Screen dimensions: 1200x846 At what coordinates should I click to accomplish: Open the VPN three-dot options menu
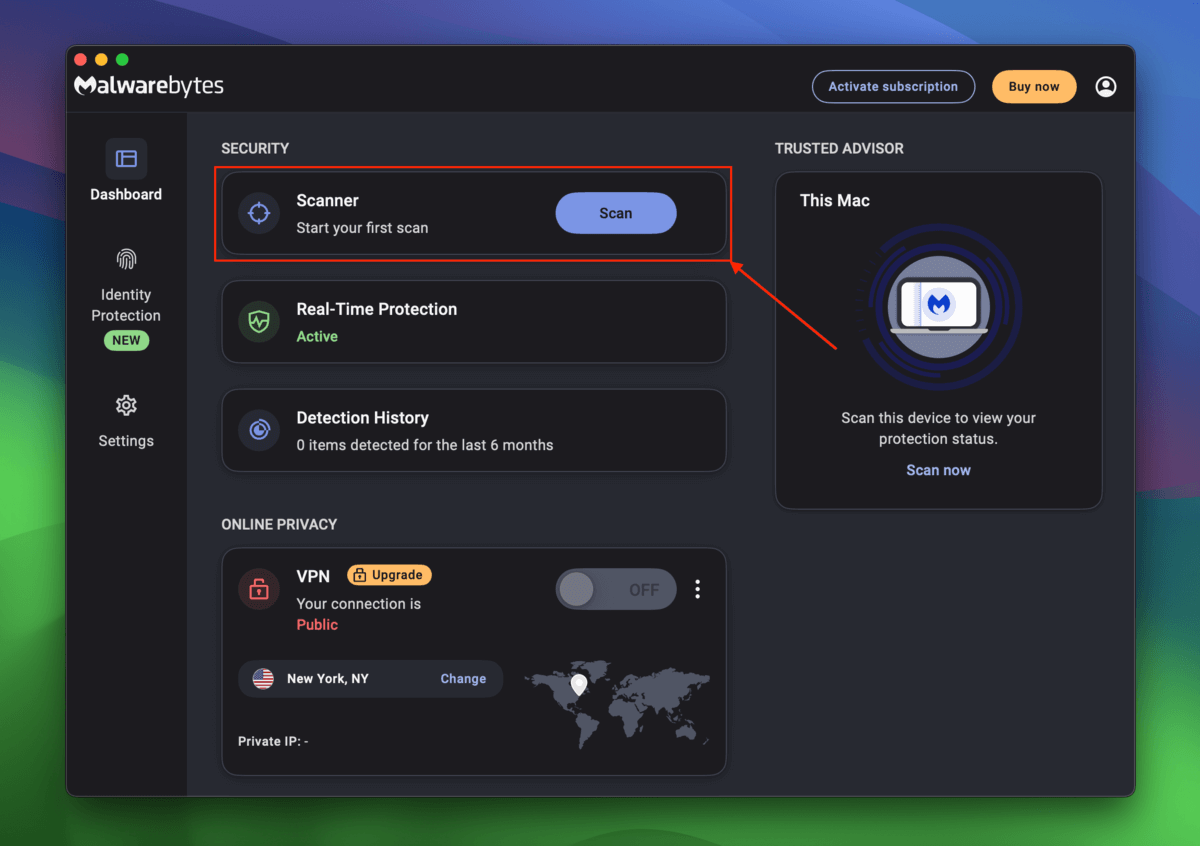point(698,589)
